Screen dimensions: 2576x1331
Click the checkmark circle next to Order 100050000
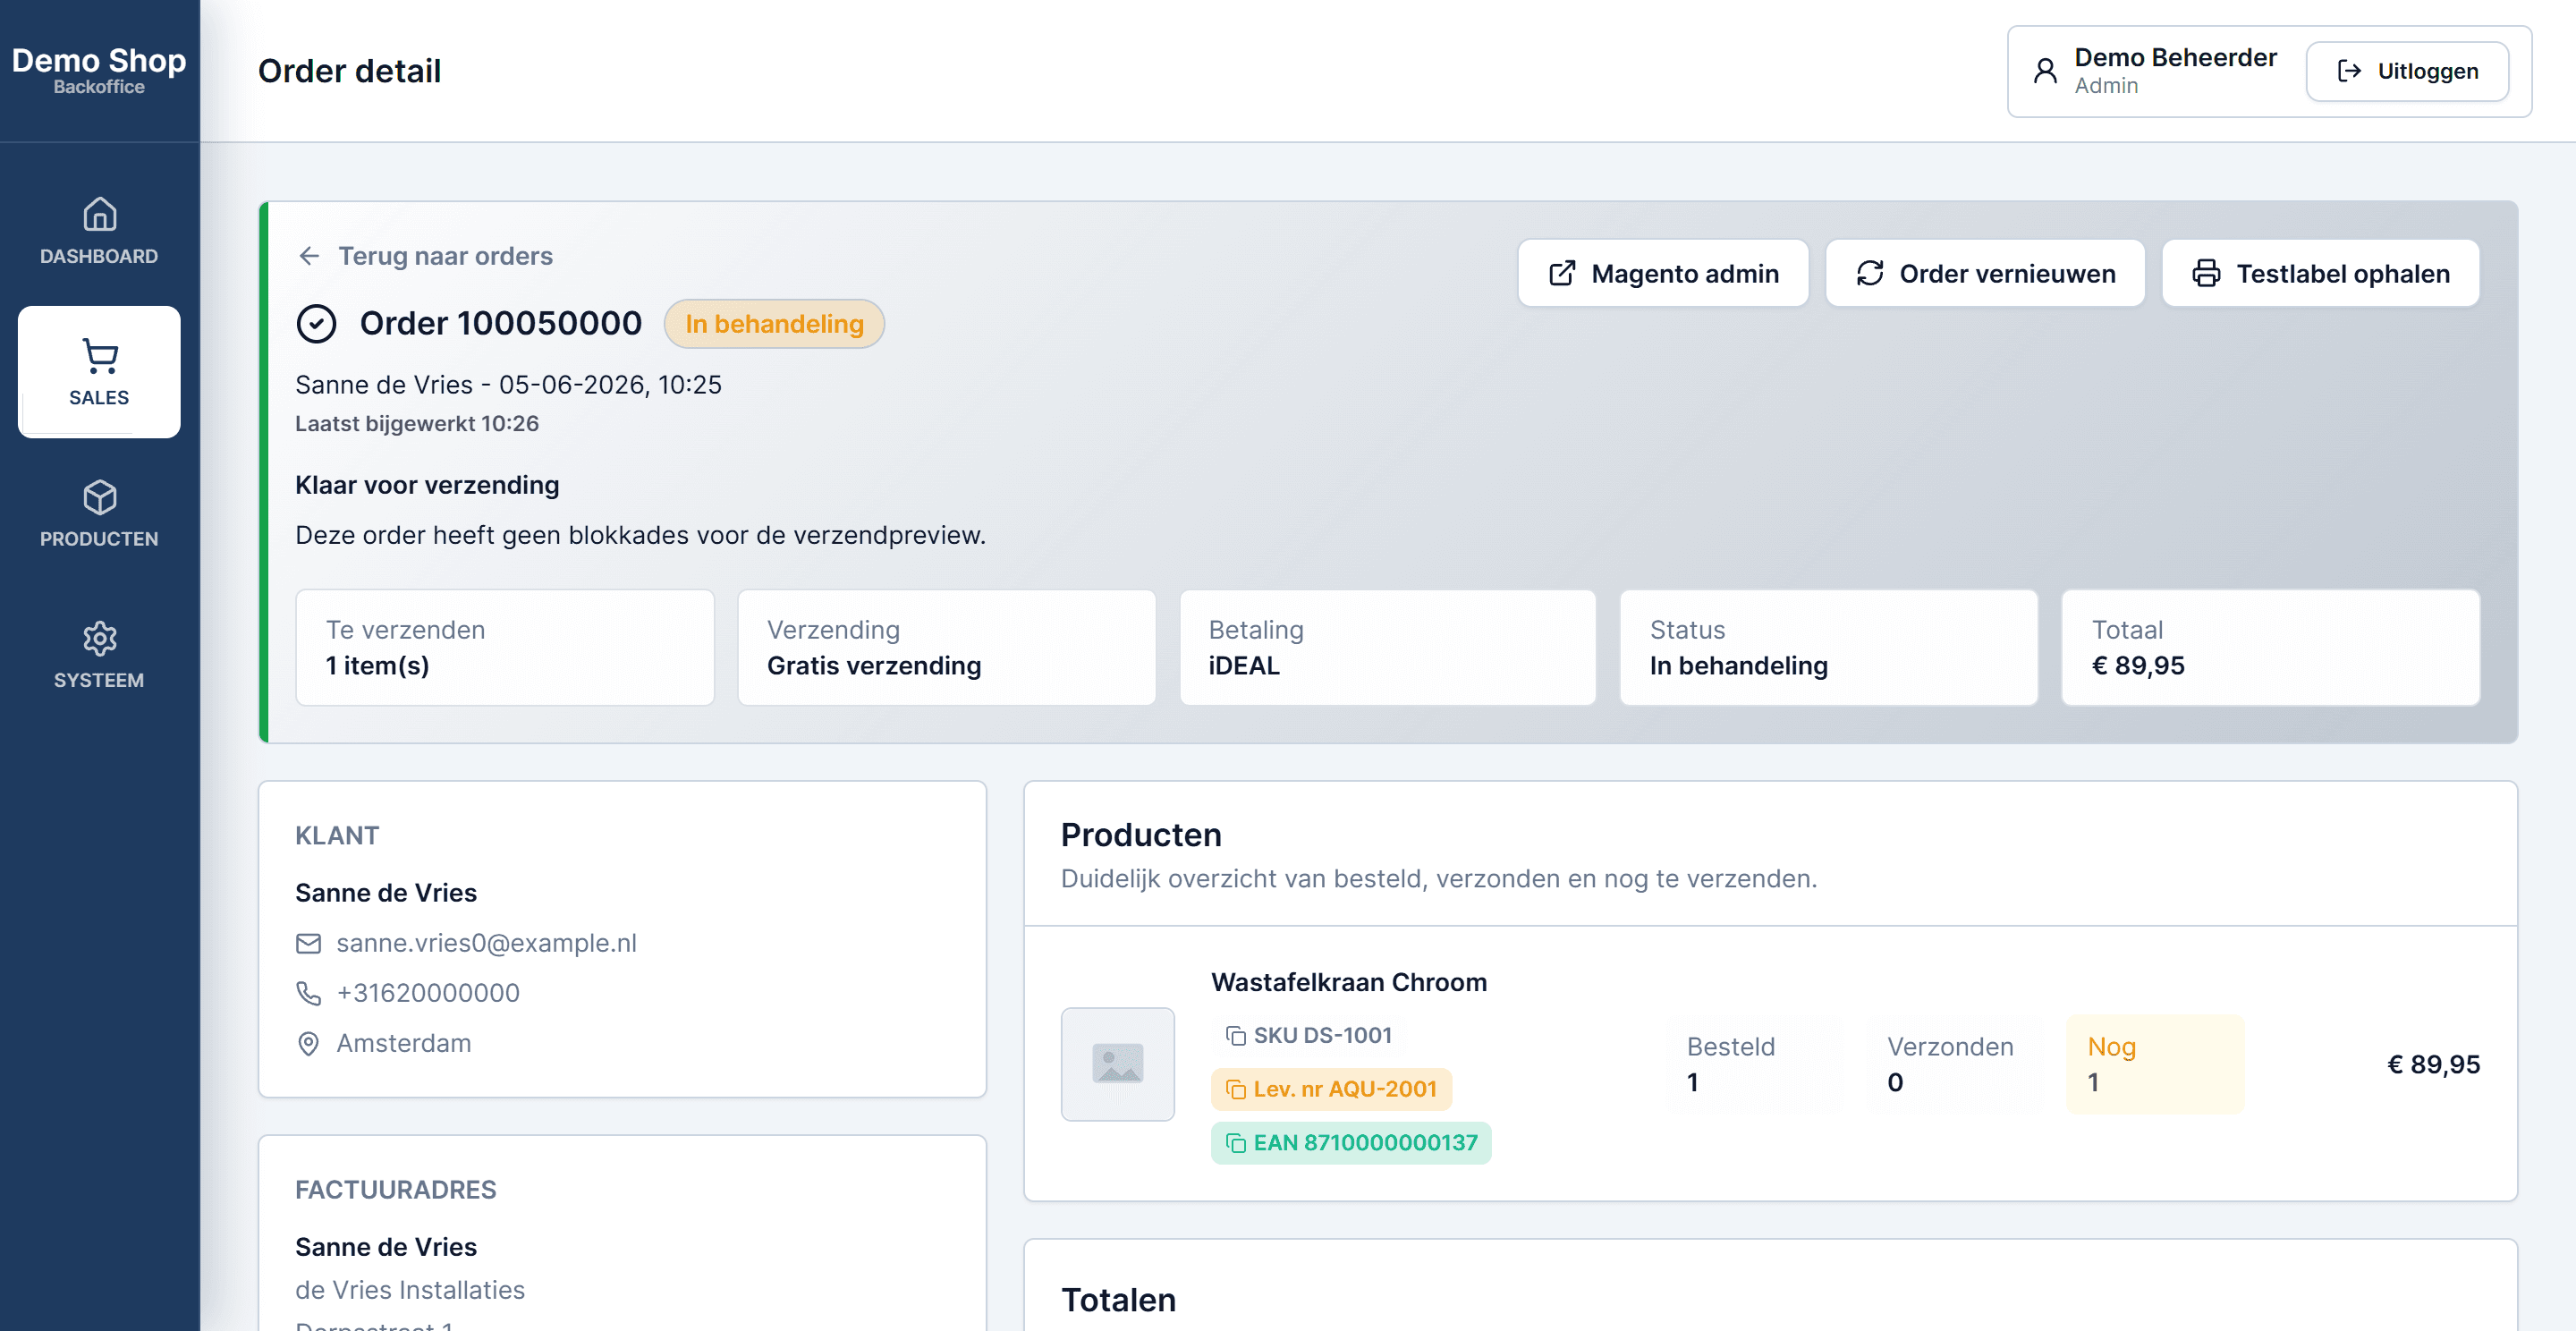pos(316,324)
